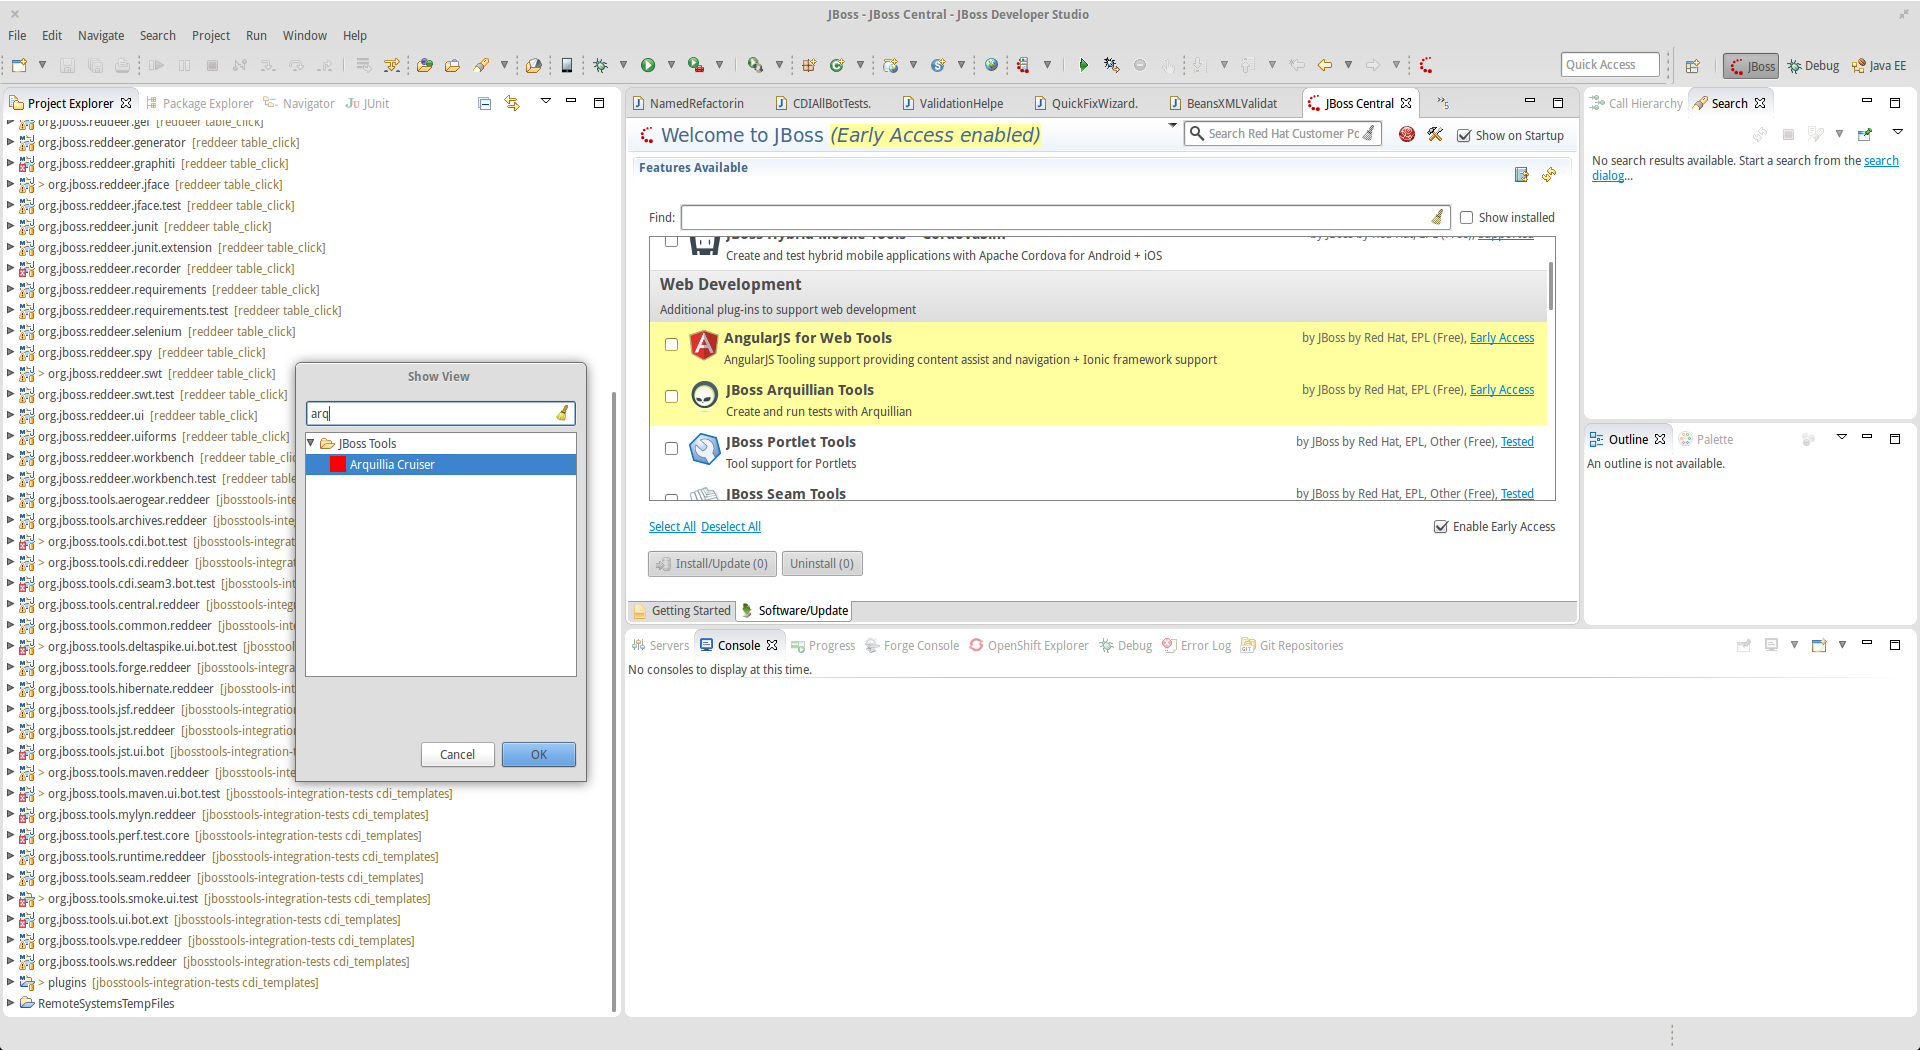Show hidden editor tabs list
Viewport: 1920px width, 1050px height.
click(1443, 103)
